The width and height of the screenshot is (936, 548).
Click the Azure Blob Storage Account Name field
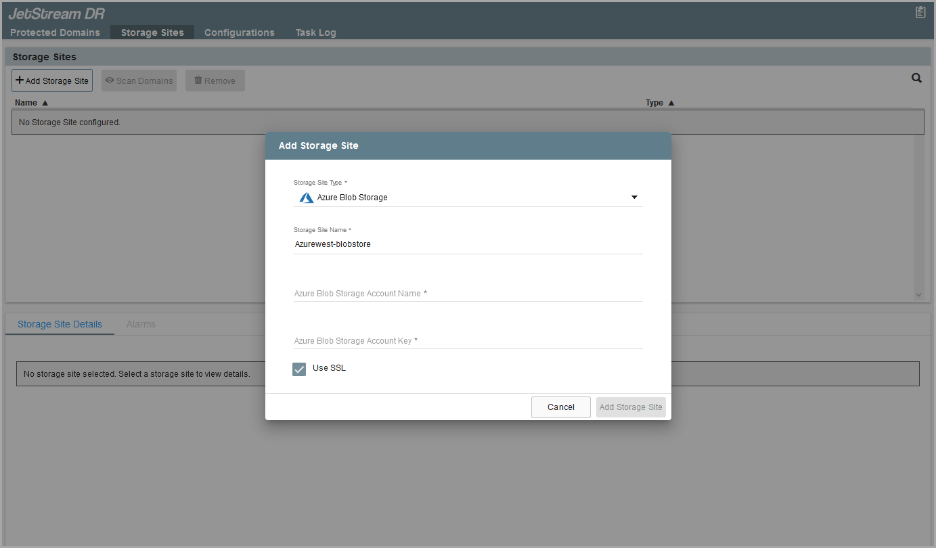(x=467, y=293)
